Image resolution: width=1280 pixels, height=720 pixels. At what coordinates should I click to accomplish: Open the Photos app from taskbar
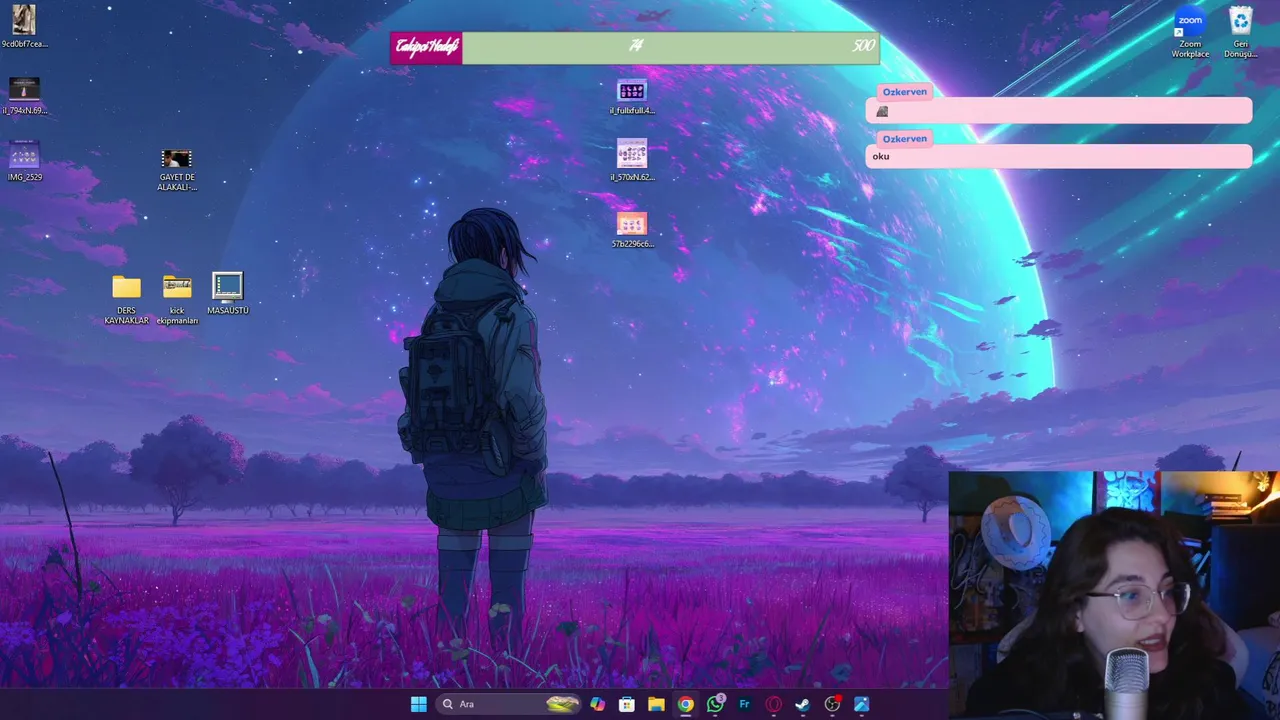tap(861, 704)
